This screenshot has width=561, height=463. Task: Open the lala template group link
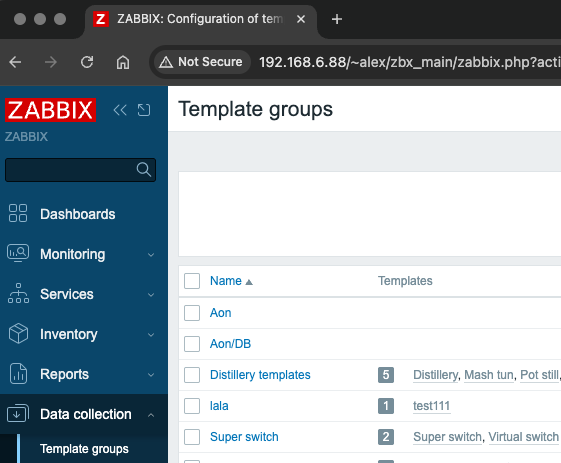click(219, 406)
